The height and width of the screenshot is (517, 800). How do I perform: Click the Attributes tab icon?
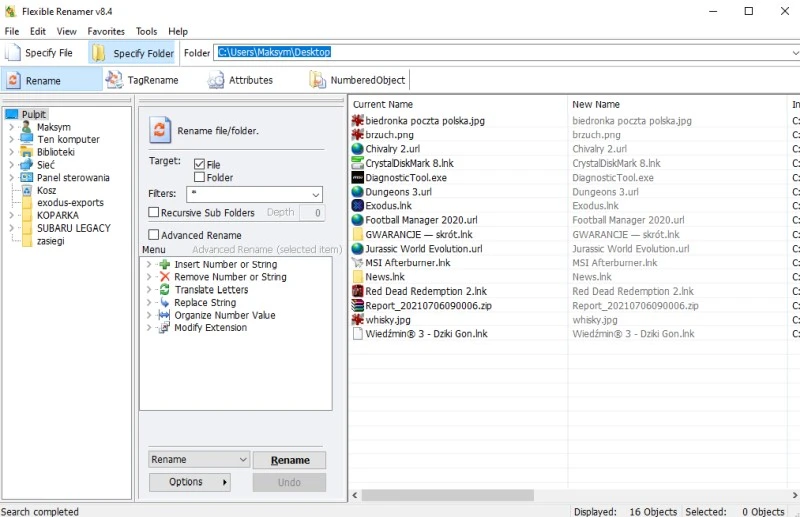click(x=216, y=80)
